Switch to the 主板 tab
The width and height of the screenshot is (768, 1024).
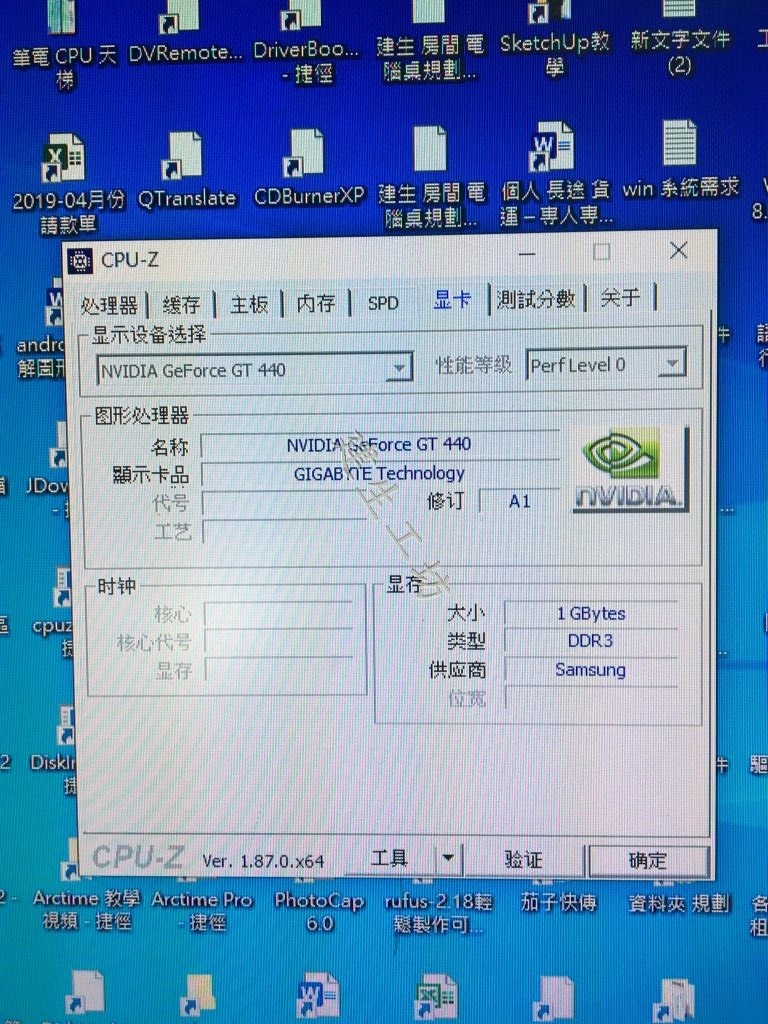coord(249,304)
